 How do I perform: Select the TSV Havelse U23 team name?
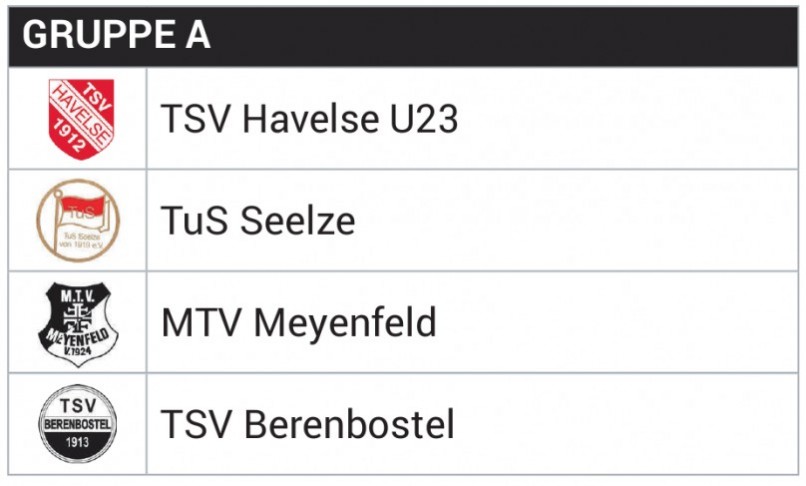[309, 118]
